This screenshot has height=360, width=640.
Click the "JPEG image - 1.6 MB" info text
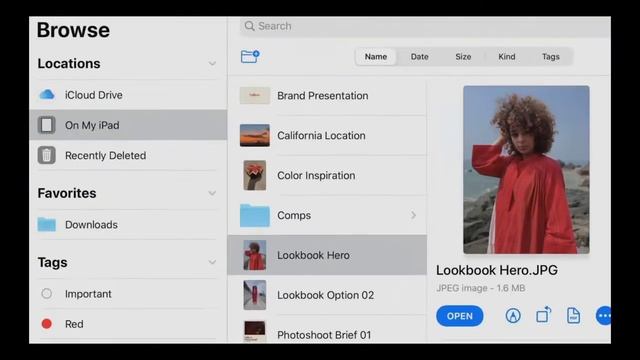(x=480, y=288)
